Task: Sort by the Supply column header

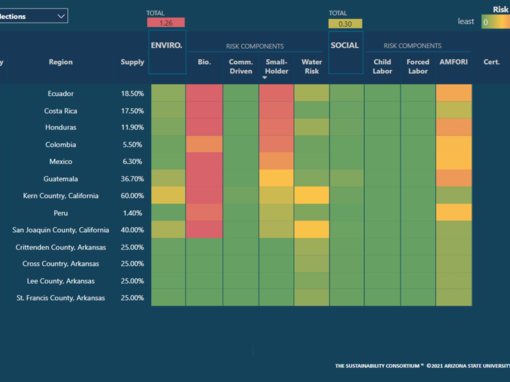Action: point(132,62)
